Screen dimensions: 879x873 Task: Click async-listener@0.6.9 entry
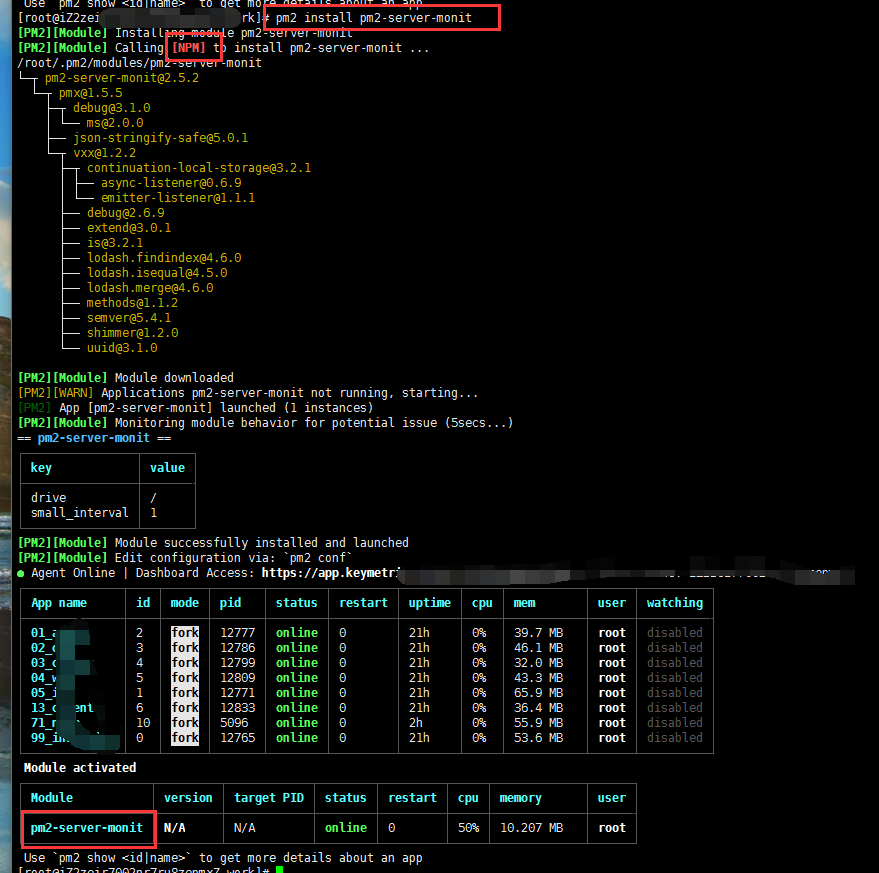pyautogui.click(x=171, y=183)
